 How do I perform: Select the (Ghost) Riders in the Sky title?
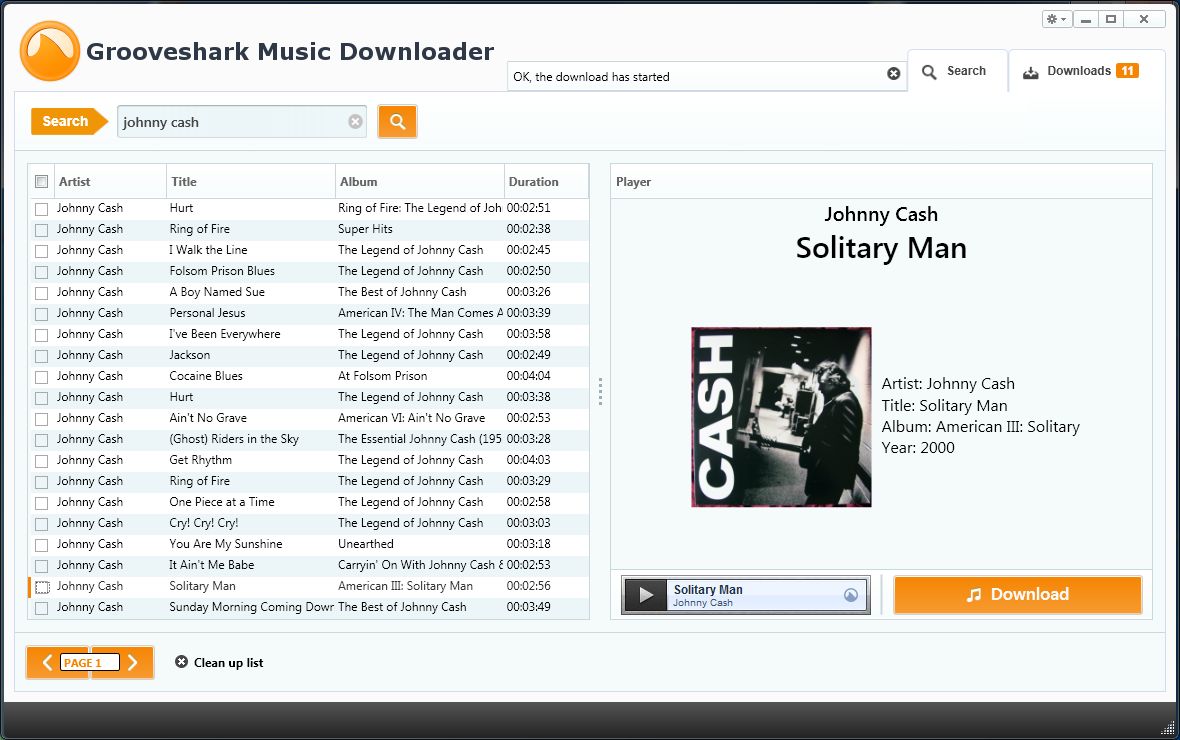[234, 439]
